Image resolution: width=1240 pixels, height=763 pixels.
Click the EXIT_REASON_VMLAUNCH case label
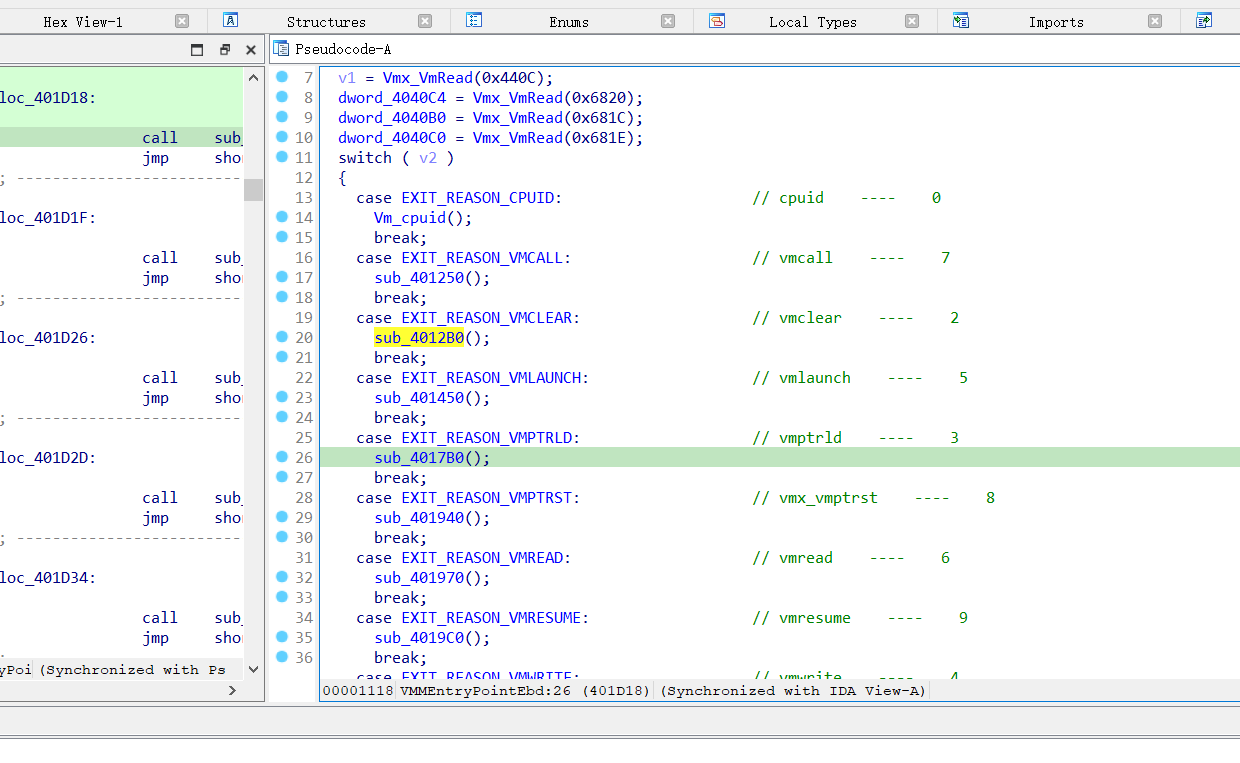(491, 378)
